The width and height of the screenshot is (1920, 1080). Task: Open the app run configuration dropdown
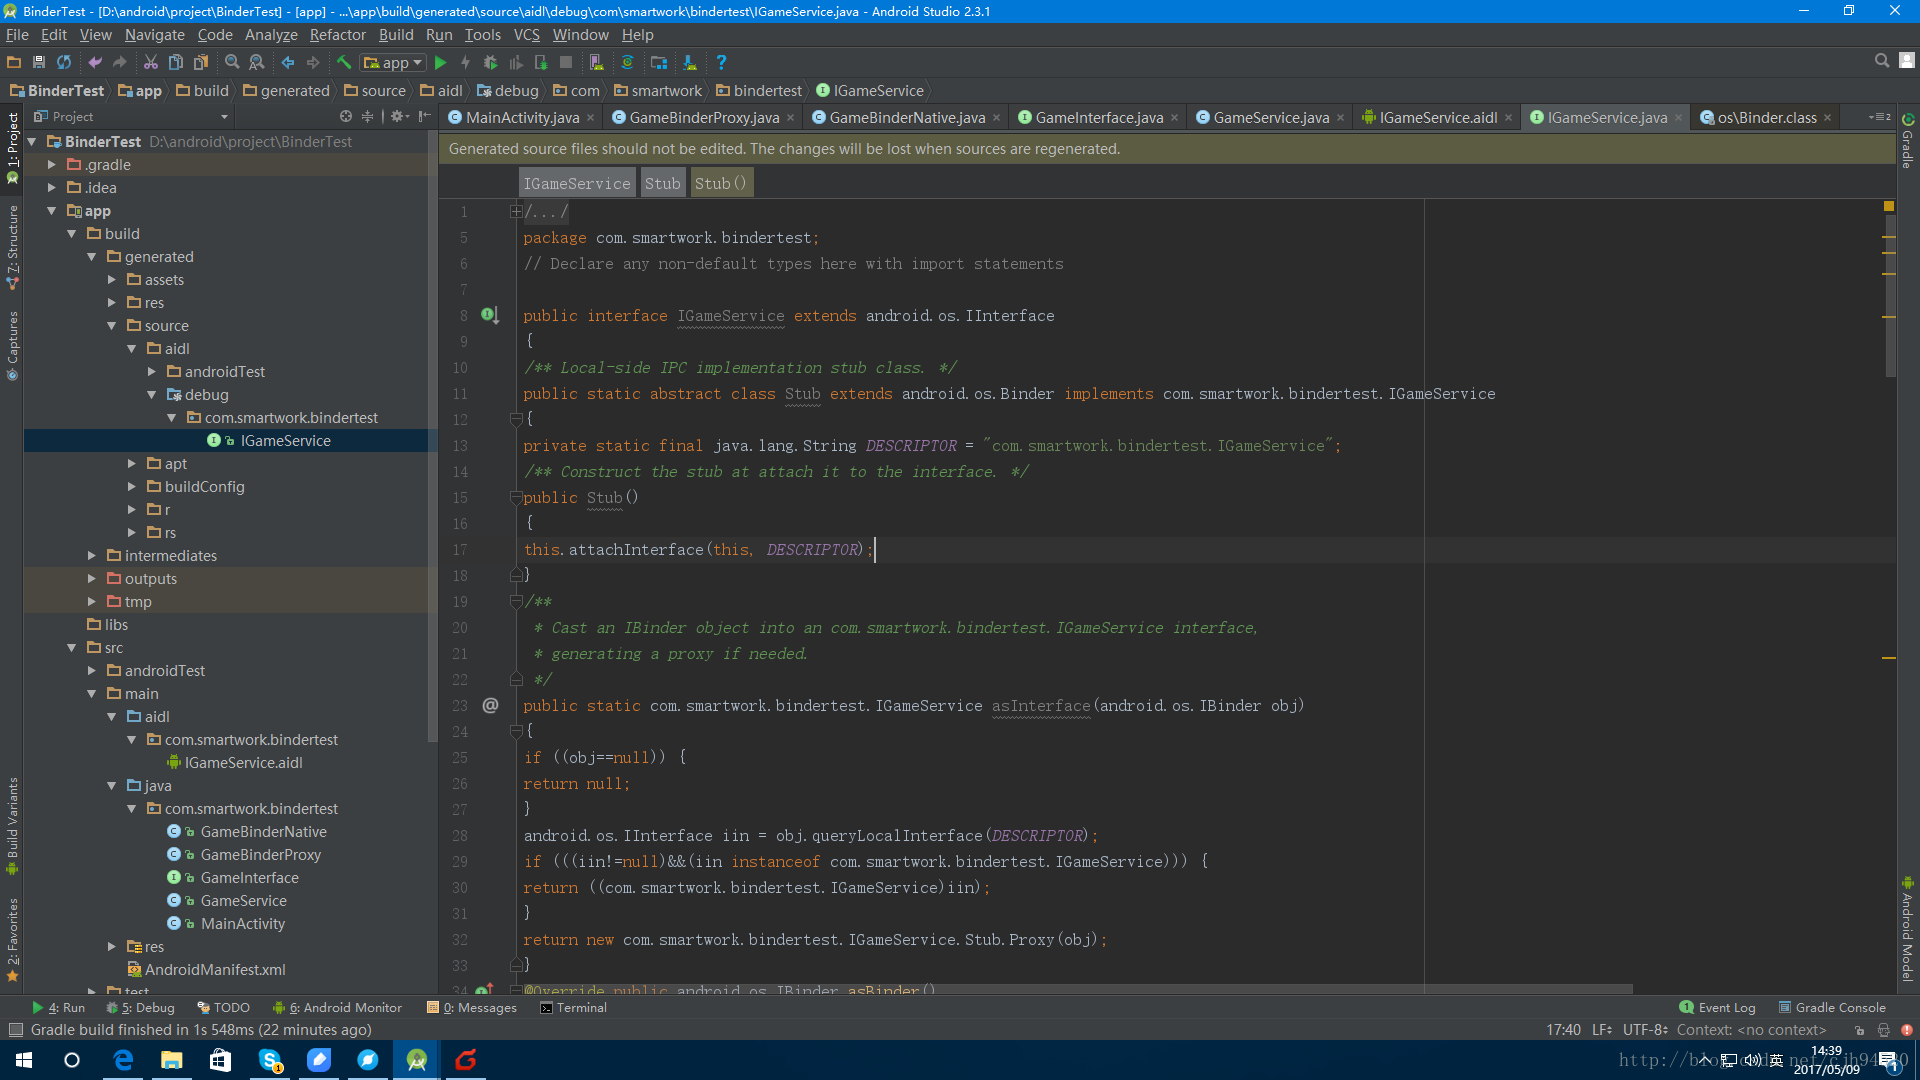click(393, 62)
